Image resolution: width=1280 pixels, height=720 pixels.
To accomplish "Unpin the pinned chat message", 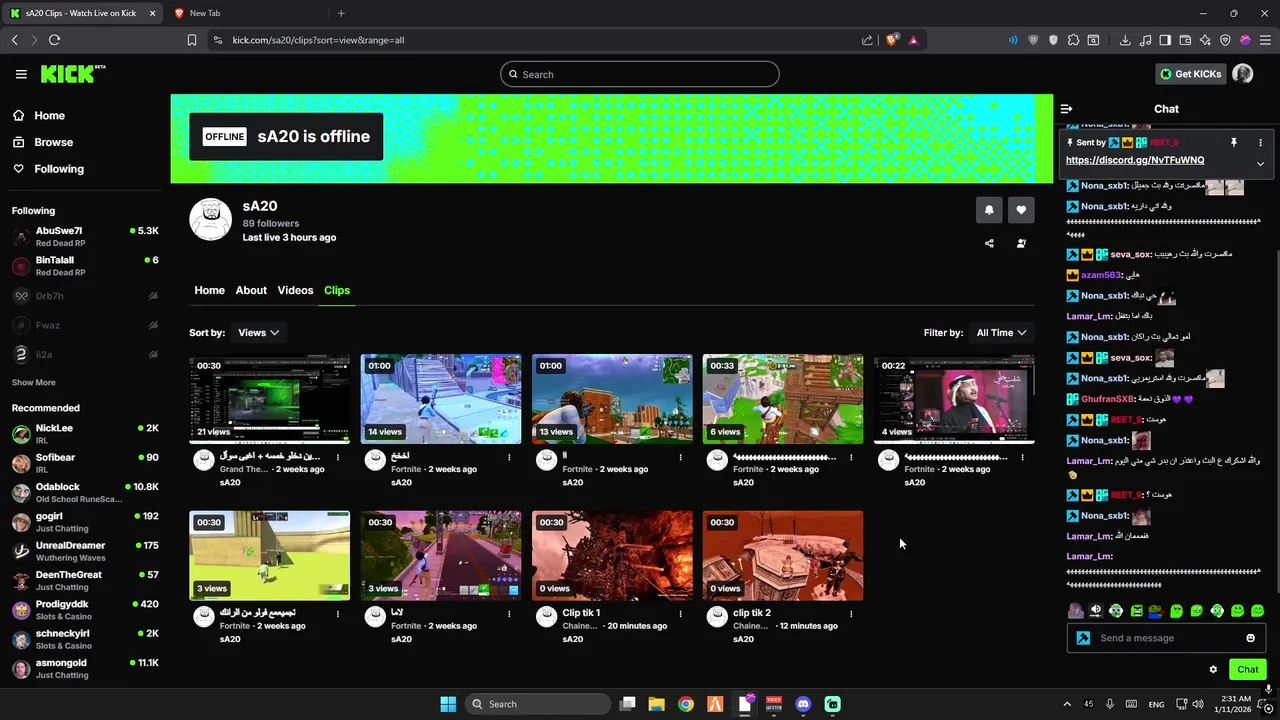I will (1234, 143).
